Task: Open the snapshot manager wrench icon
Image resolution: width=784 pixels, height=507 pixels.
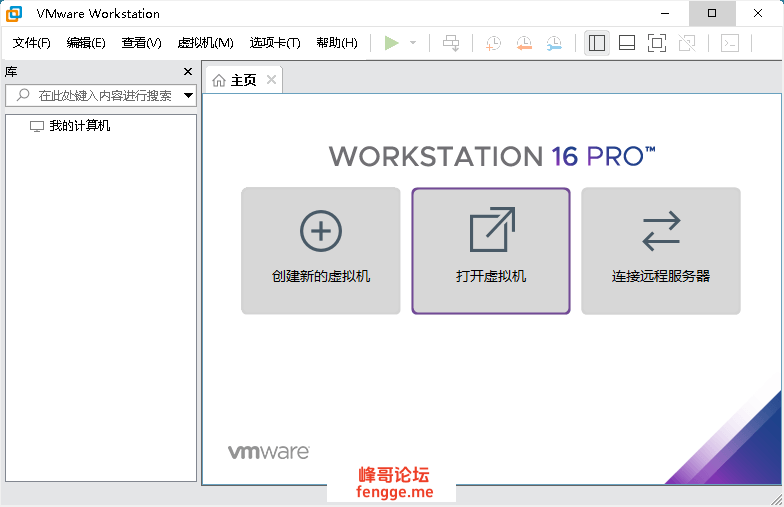Action: click(x=554, y=43)
